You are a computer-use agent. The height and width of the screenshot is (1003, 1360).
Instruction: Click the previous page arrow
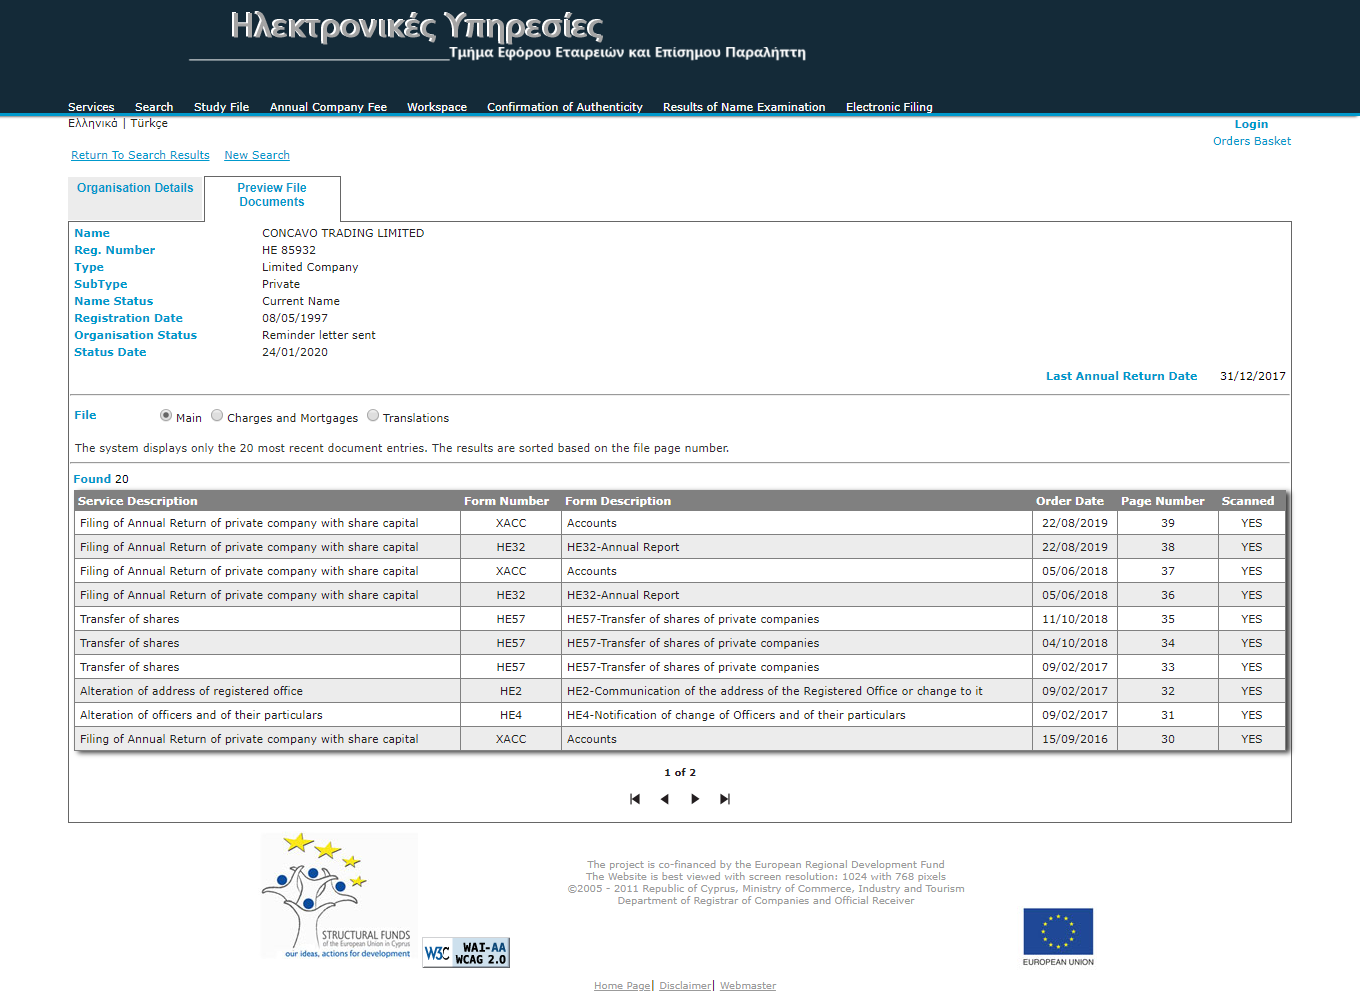point(665,799)
